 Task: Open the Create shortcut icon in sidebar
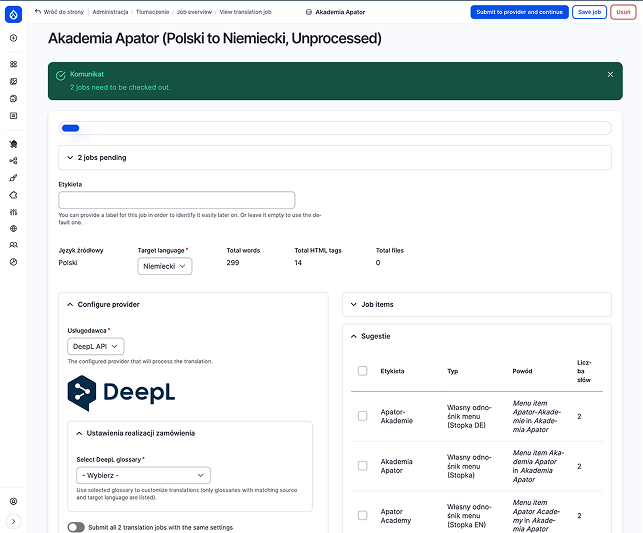14,38
